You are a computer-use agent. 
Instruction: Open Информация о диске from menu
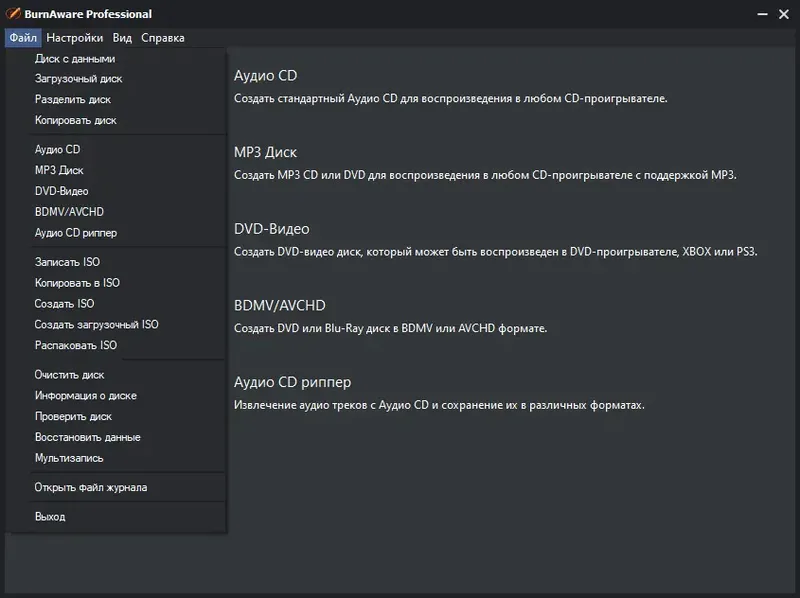point(86,396)
